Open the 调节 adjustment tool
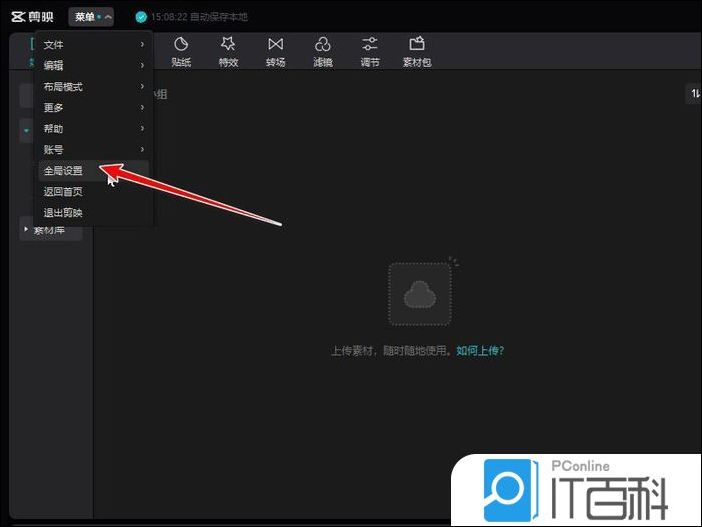This screenshot has height=527, width=702. tap(370, 52)
